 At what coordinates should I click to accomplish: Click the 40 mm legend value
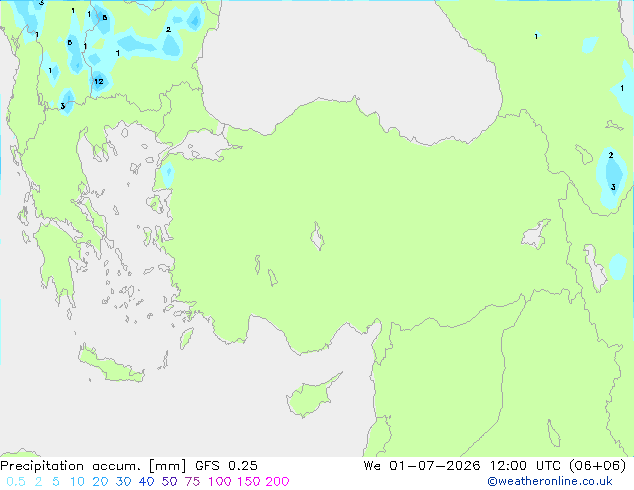tap(146, 482)
